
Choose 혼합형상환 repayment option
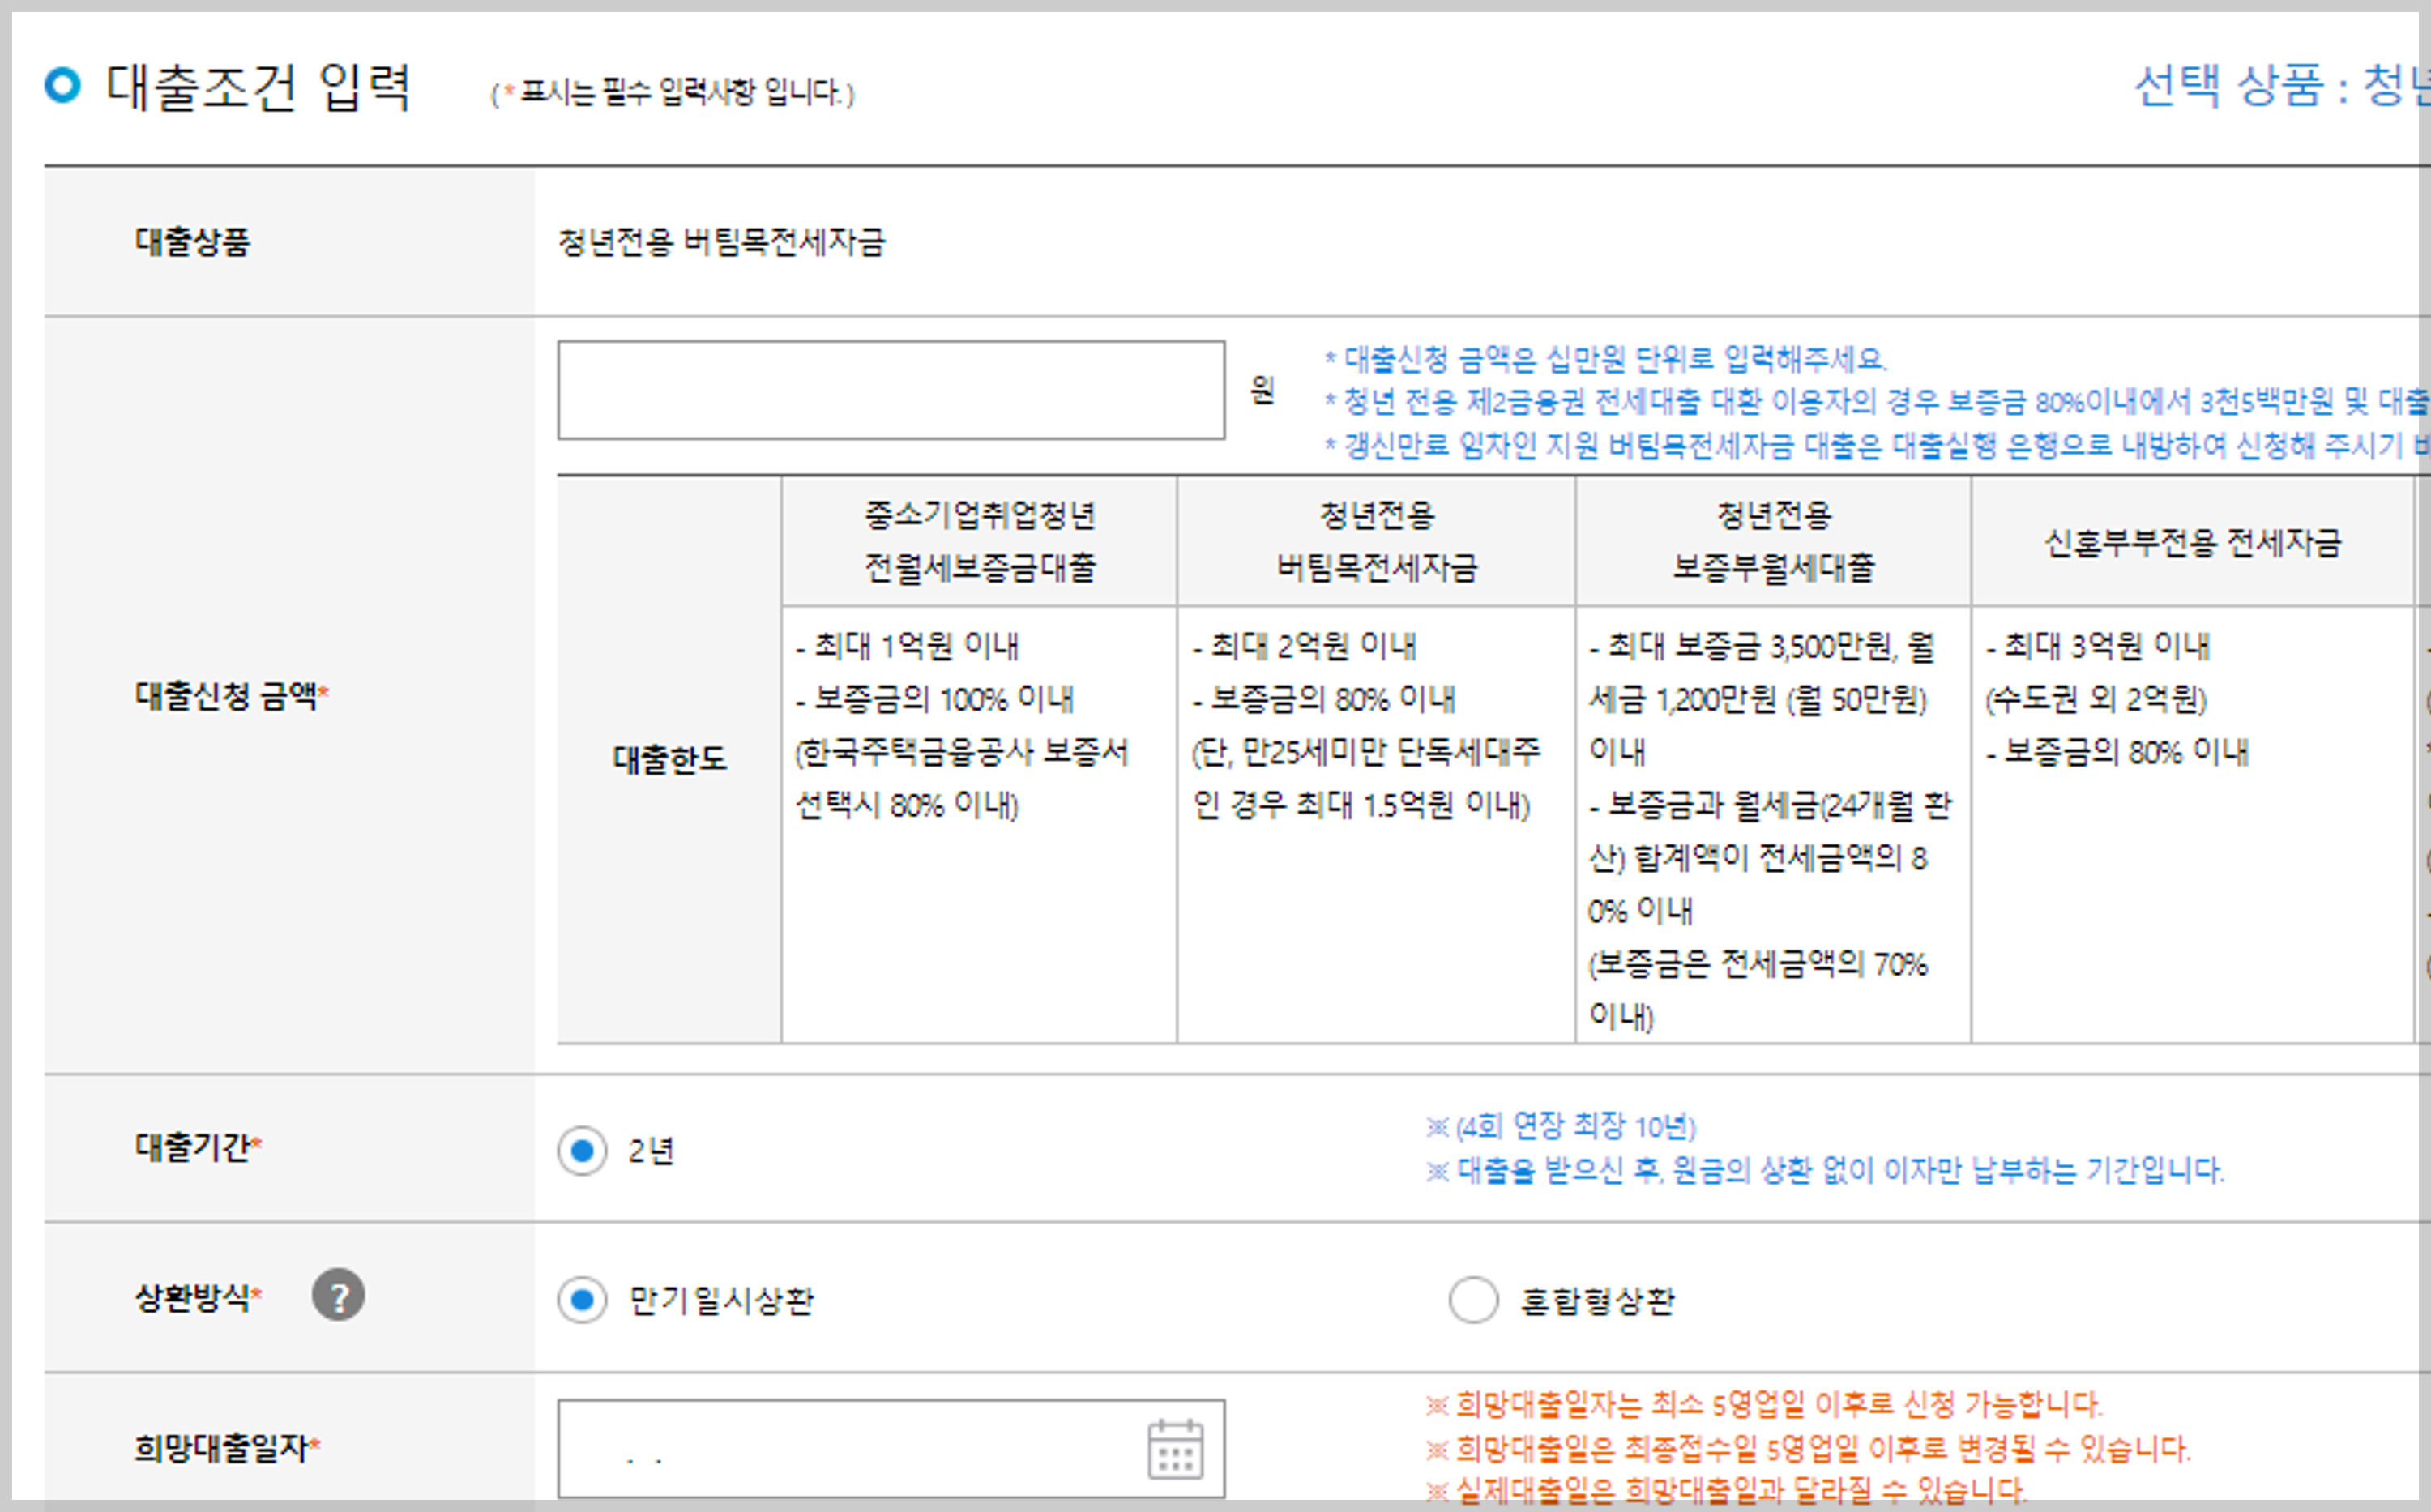(x=1473, y=1300)
